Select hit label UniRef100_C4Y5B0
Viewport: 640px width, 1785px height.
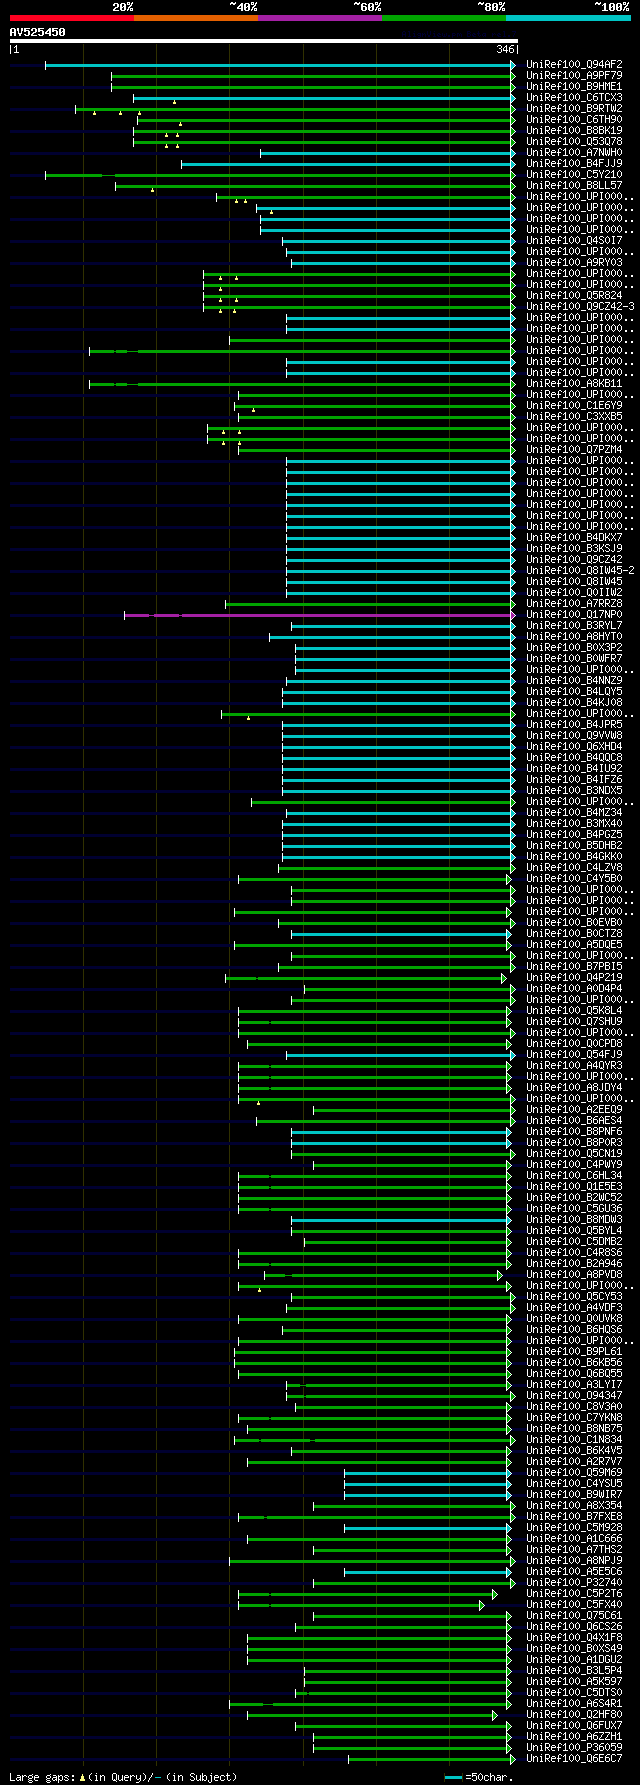[x=574, y=879]
